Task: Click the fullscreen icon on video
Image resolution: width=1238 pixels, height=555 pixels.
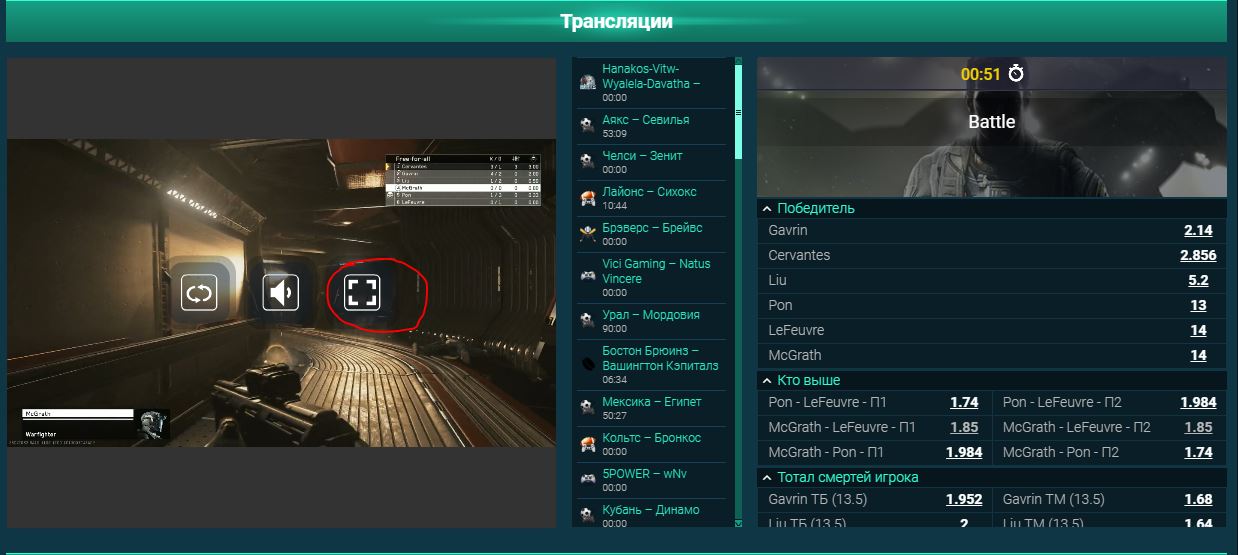Action: (362, 292)
